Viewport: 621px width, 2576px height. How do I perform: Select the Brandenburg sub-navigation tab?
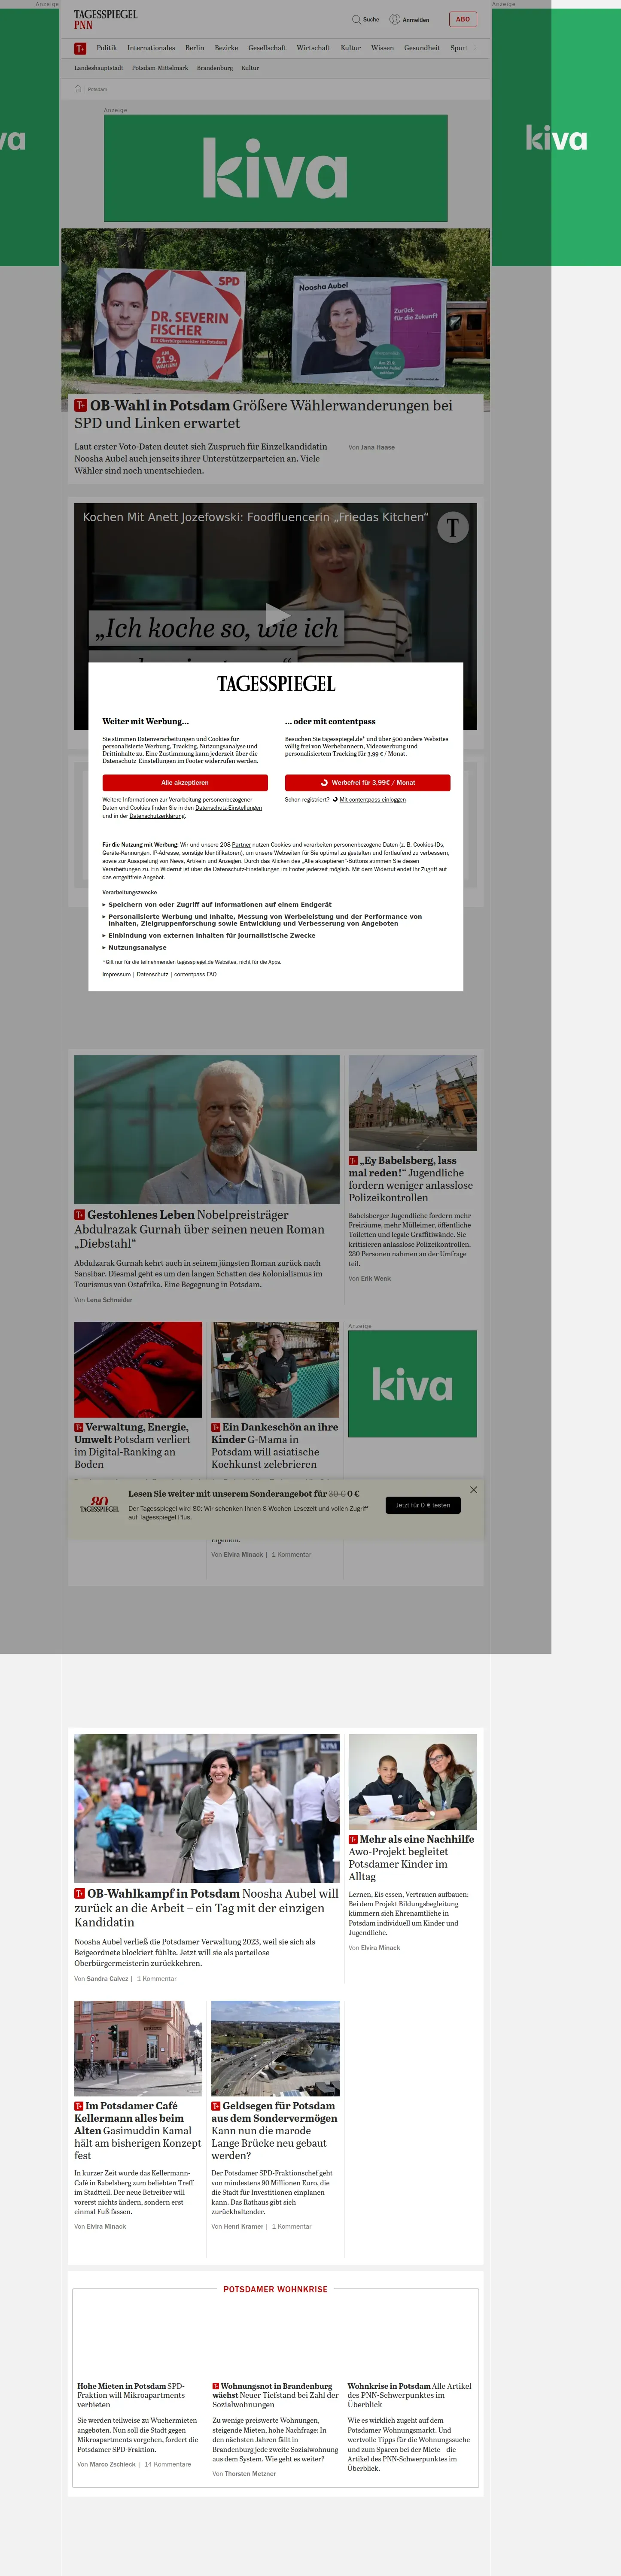[x=215, y=68]
